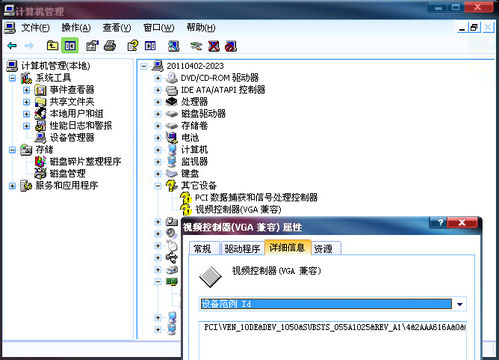Click the 其它设备 label
The image size is (499, 360).
[x=199, y=186]
